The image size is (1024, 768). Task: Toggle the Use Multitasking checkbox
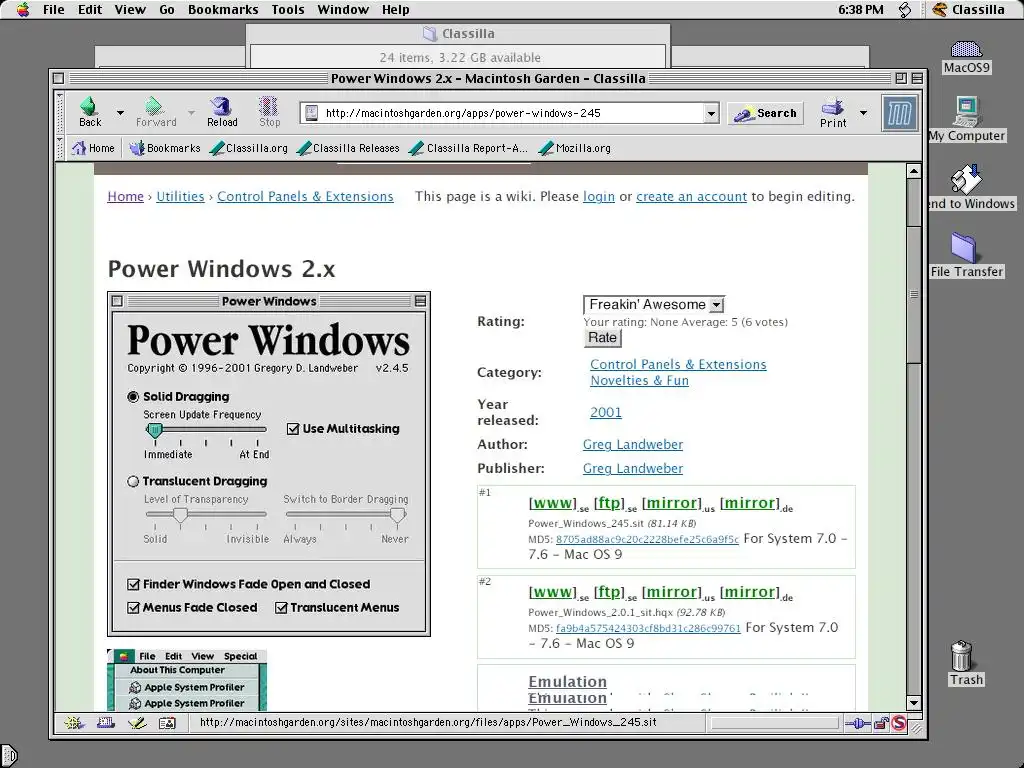293,429
